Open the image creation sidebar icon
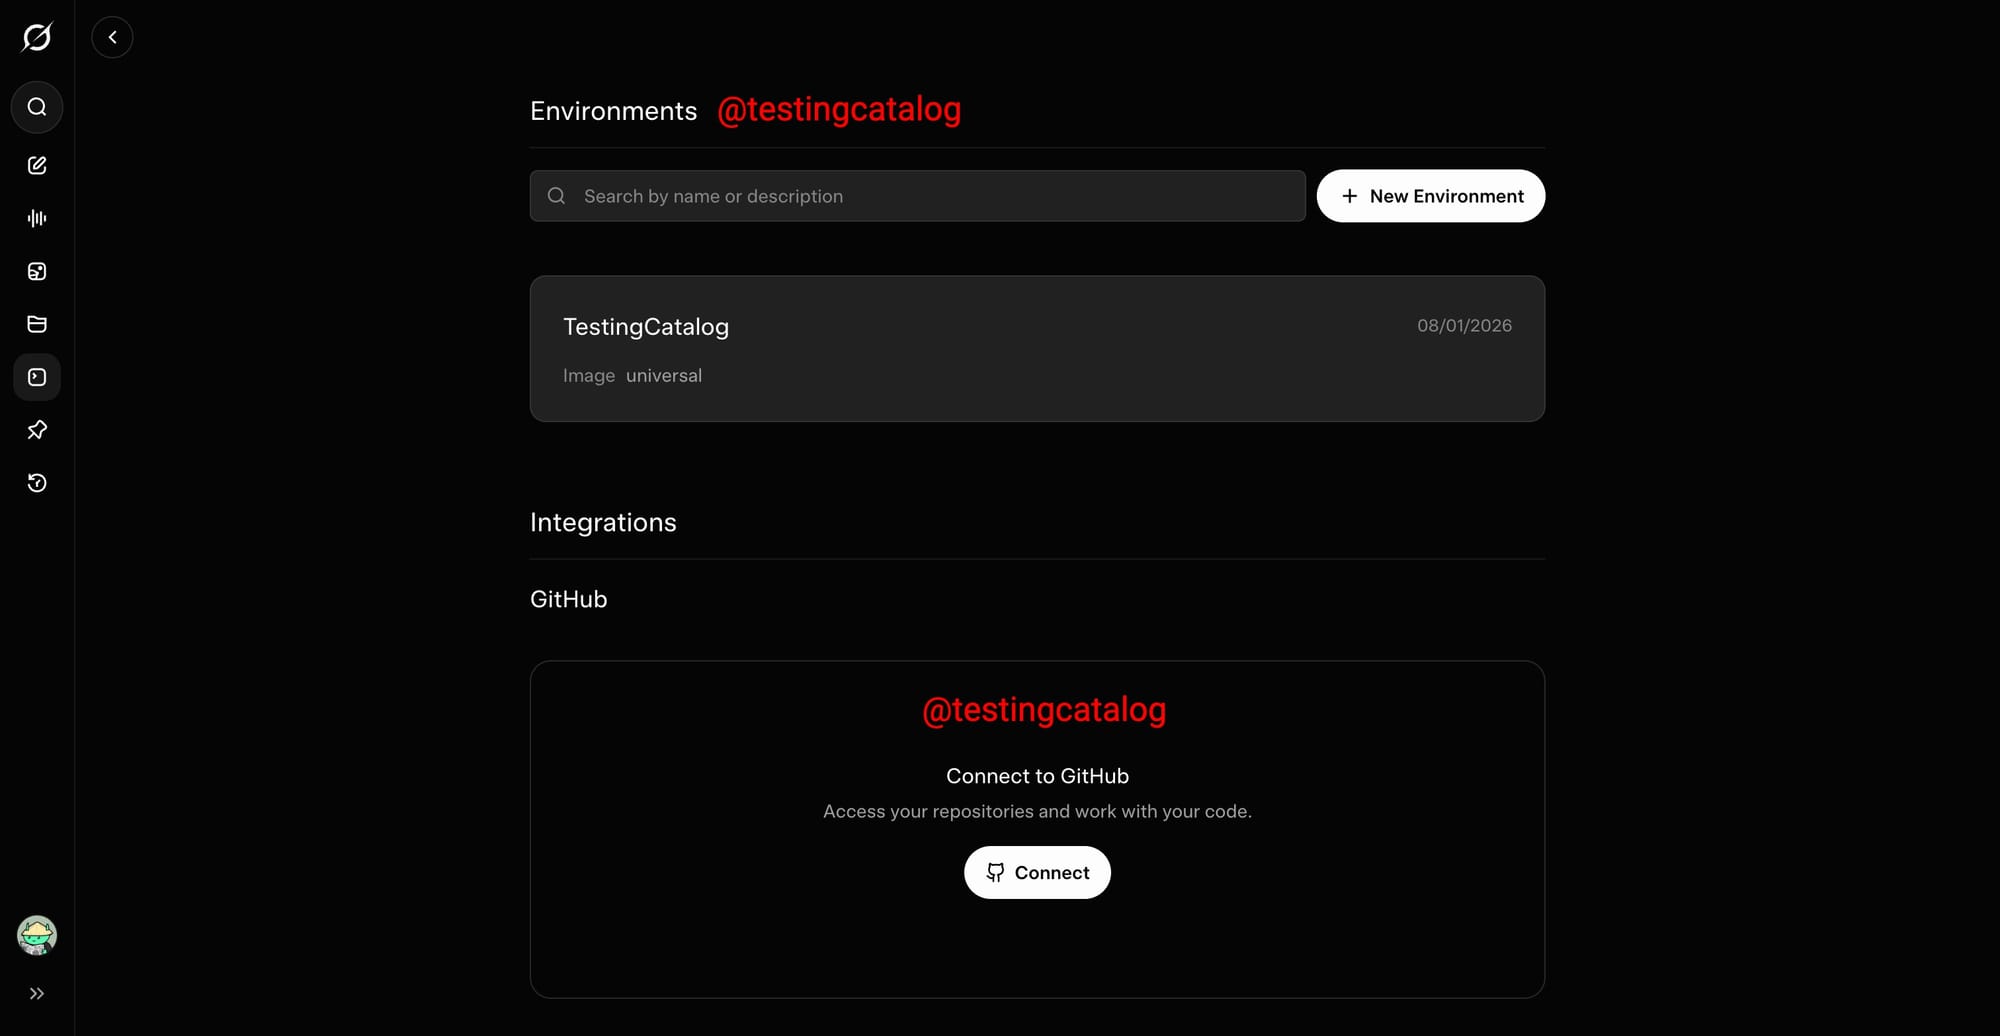Screen dimensions: 2000x1036 coord(37,271)
